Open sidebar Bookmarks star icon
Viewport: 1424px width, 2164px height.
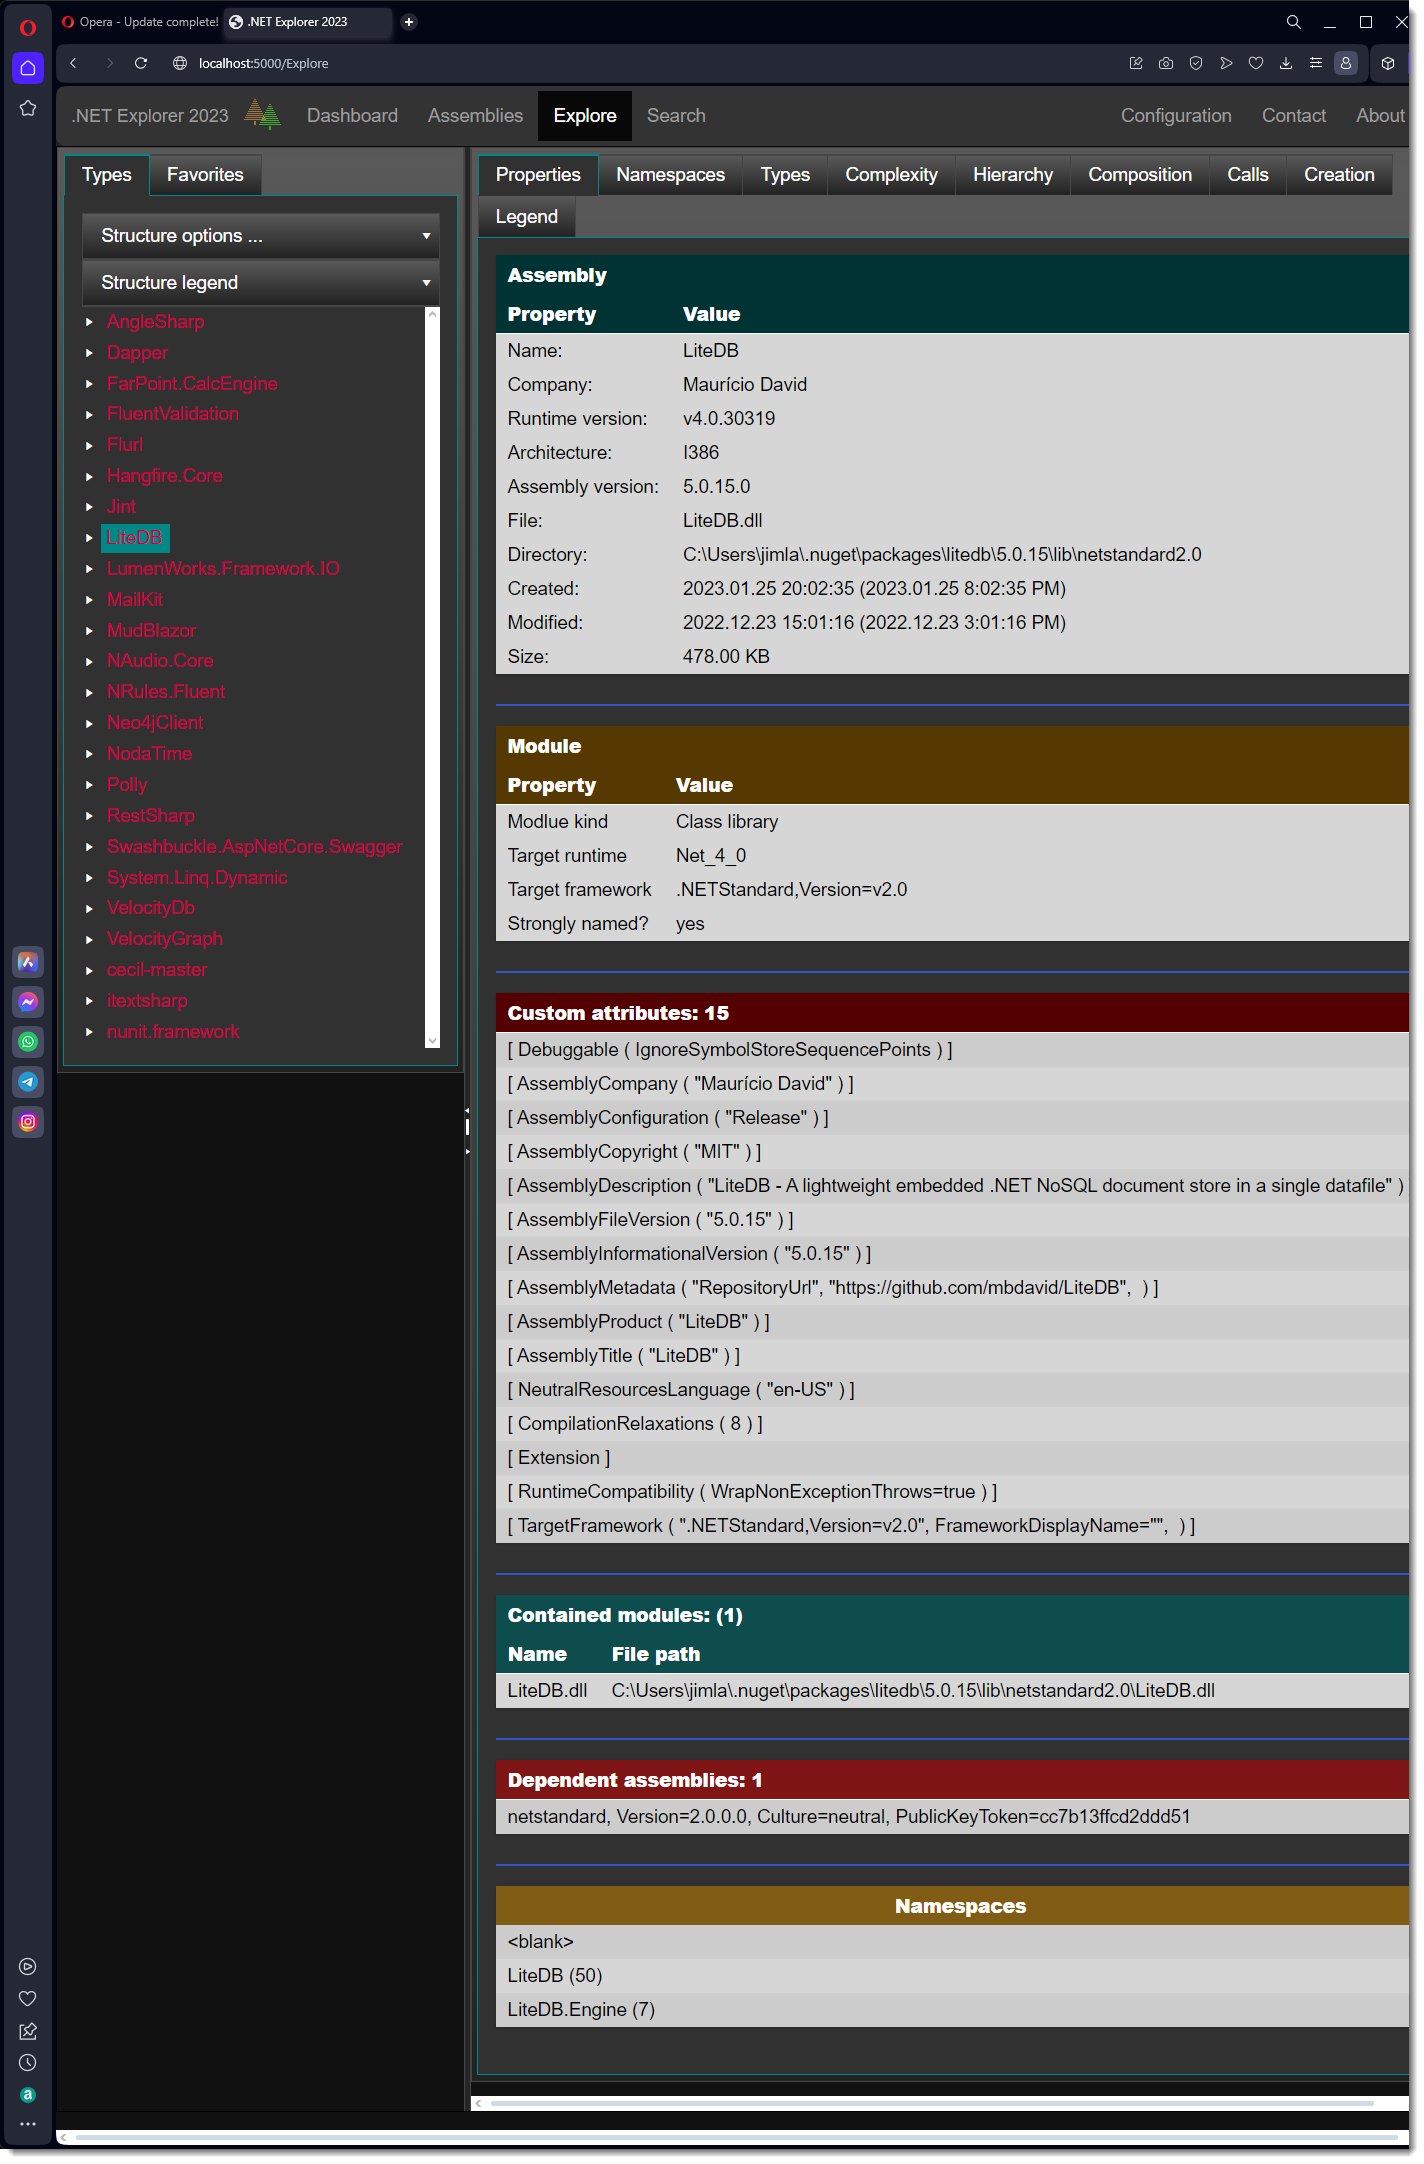pos(28,108)
